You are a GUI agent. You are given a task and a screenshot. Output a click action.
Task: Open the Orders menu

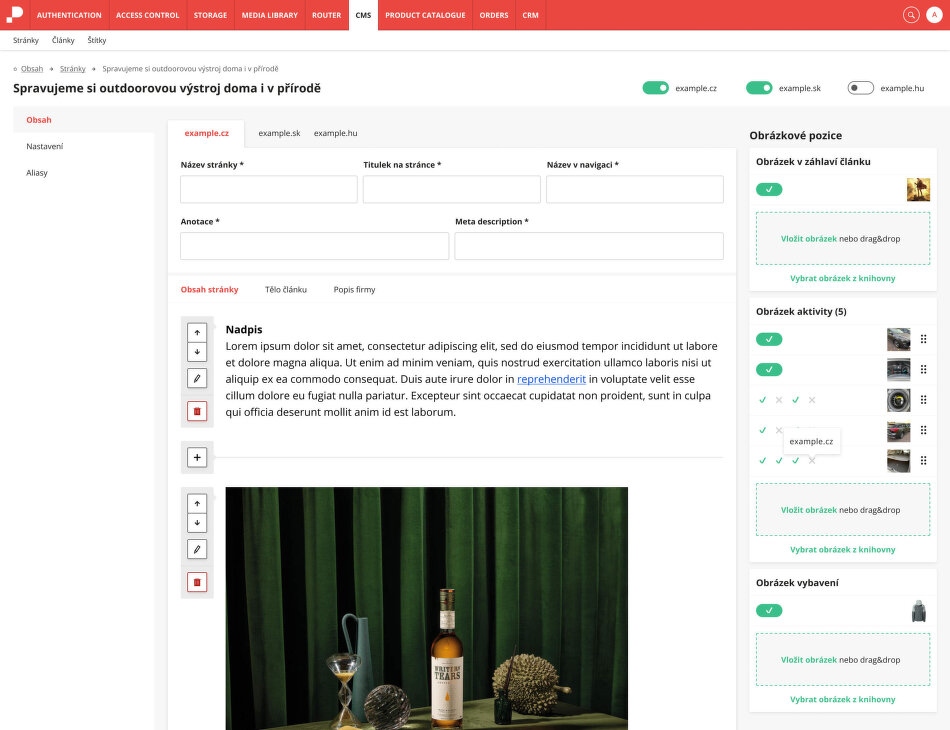[494, 15]
